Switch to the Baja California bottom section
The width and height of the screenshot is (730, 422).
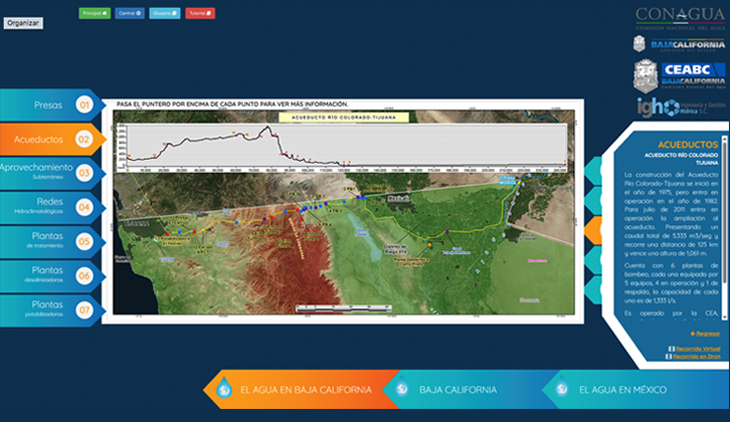[470, 389]
